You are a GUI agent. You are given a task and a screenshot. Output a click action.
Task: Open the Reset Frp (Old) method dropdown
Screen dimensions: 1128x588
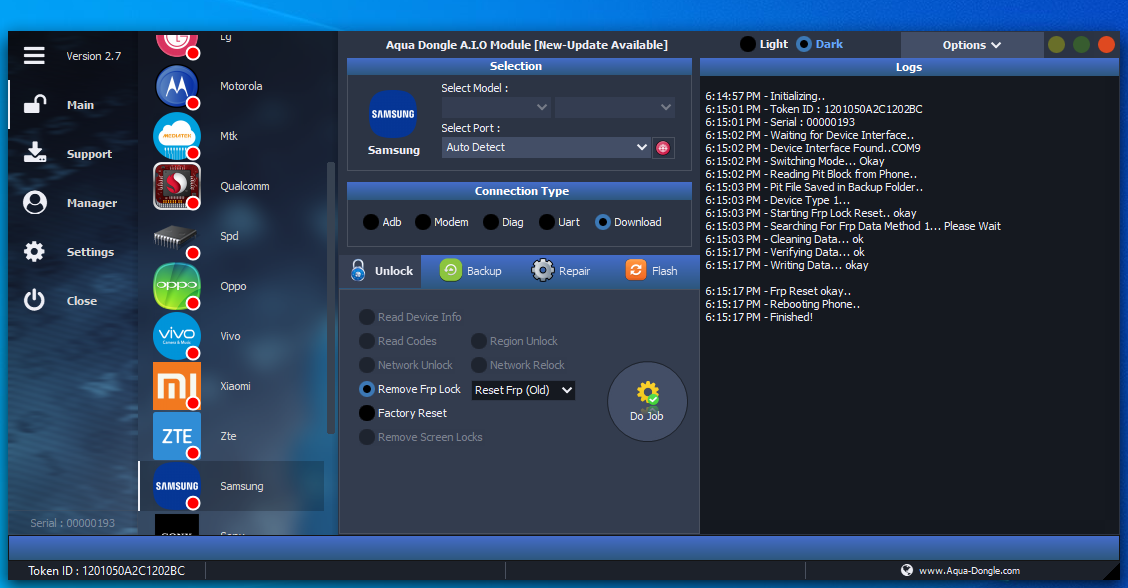tap(523, 390)
